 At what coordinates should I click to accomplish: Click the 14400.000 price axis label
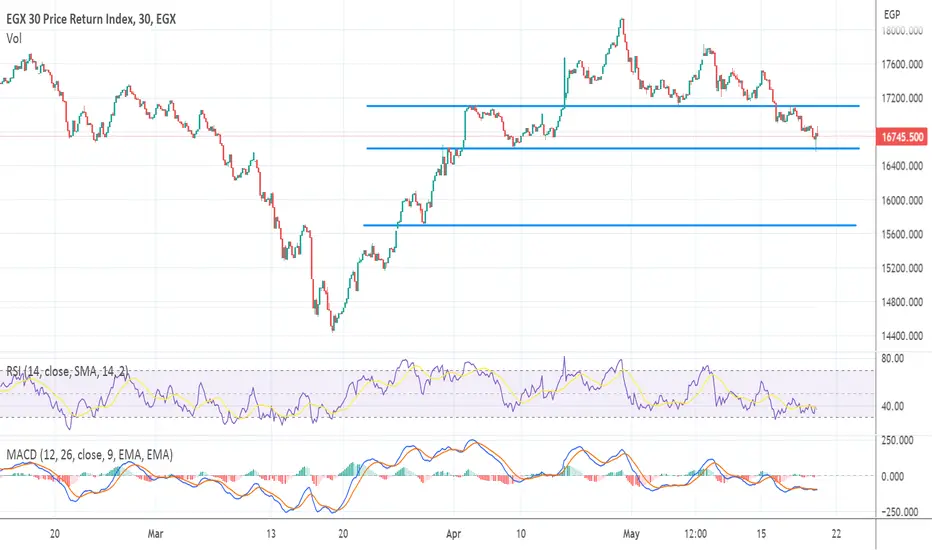point(902,336)
